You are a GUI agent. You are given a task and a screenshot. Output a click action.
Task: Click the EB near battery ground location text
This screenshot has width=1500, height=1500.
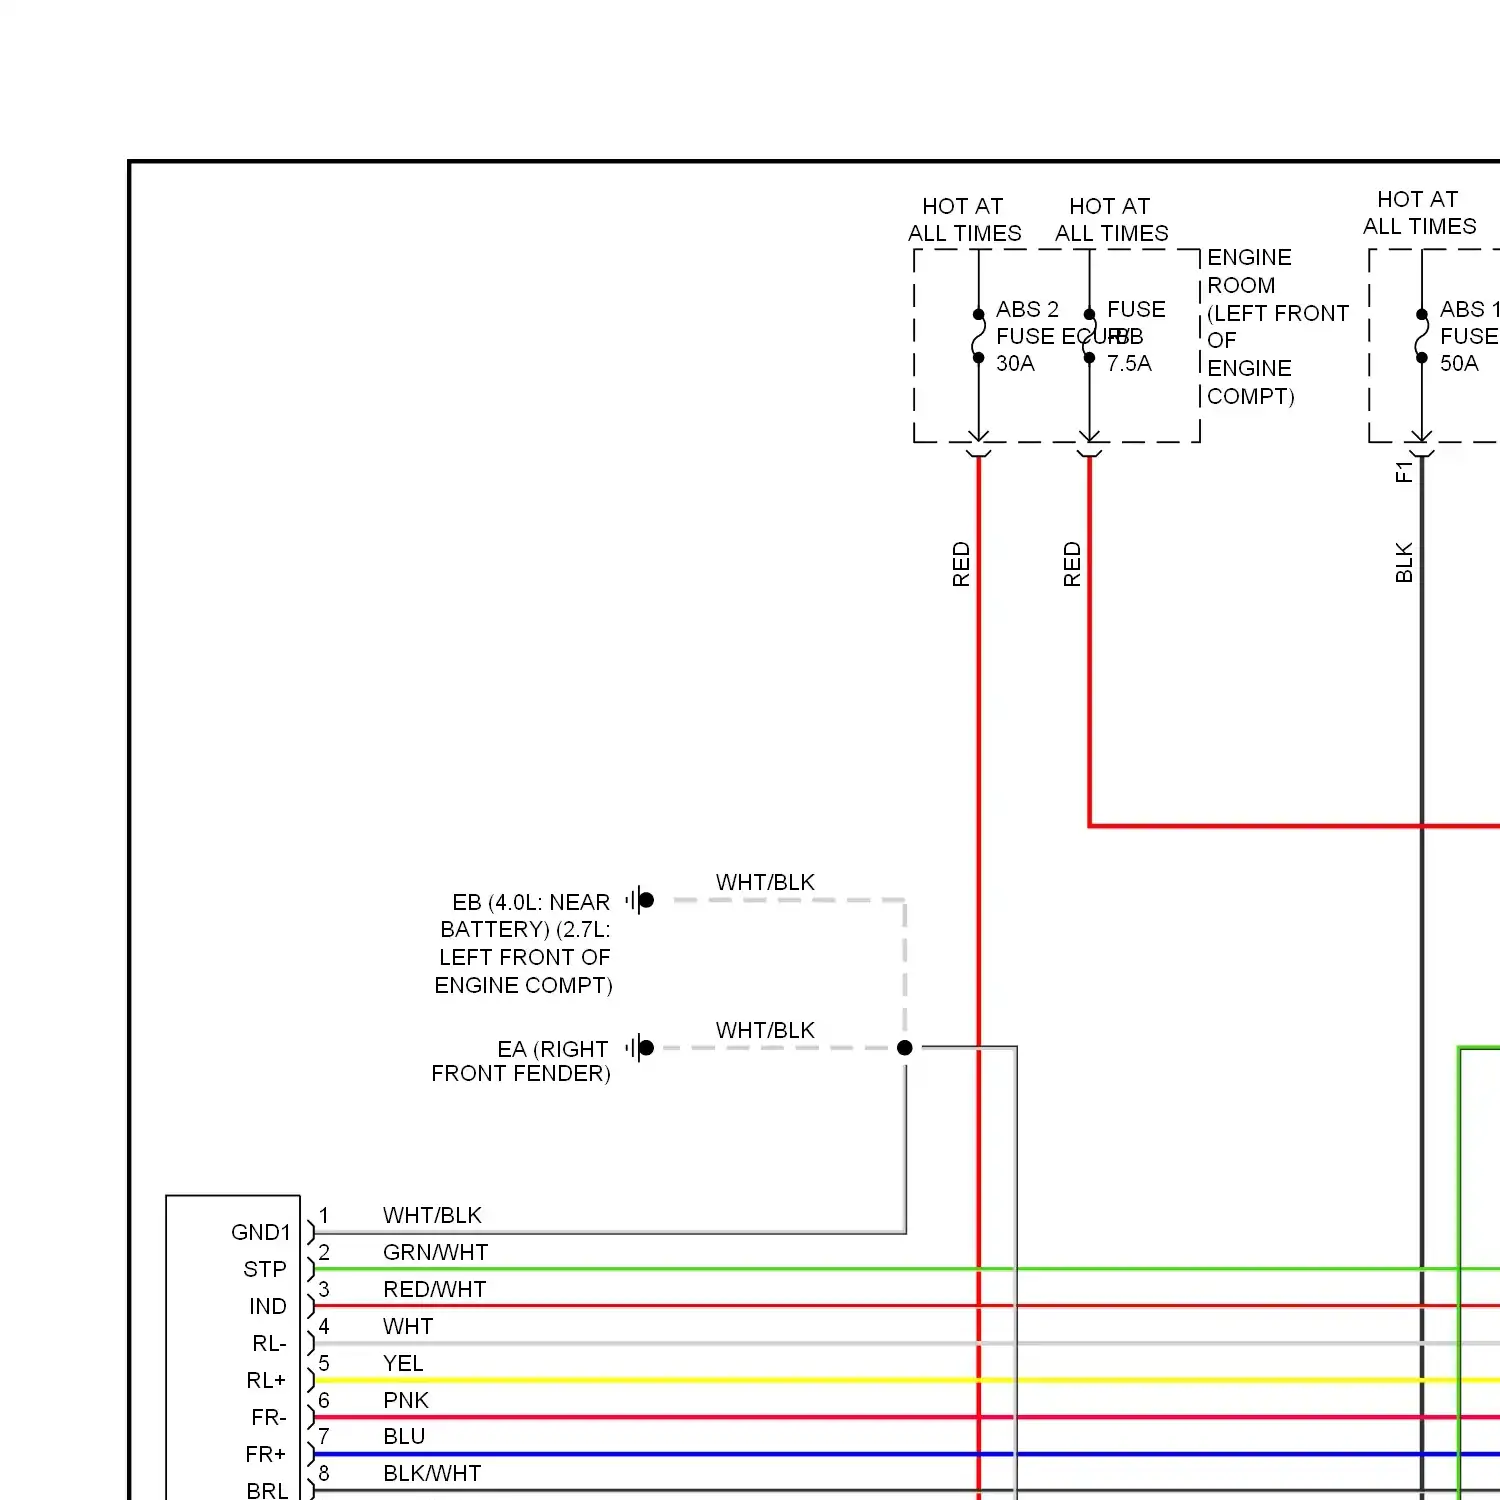523,943
